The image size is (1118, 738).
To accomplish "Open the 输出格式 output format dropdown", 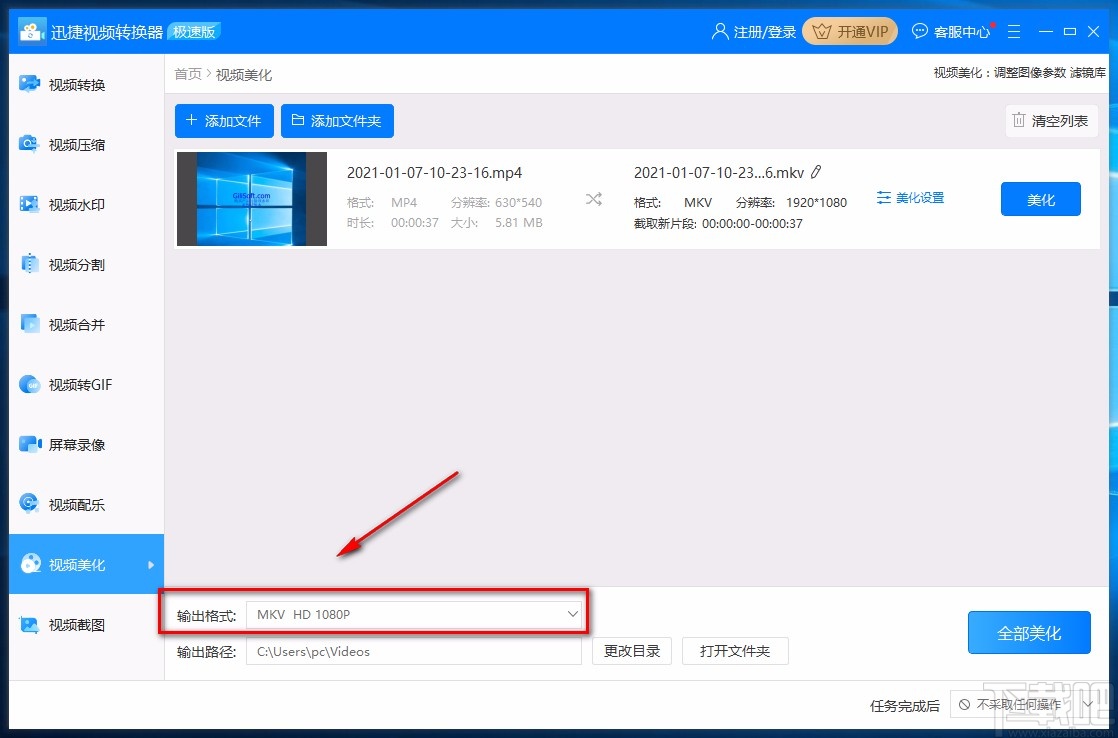I will [415, 615].
